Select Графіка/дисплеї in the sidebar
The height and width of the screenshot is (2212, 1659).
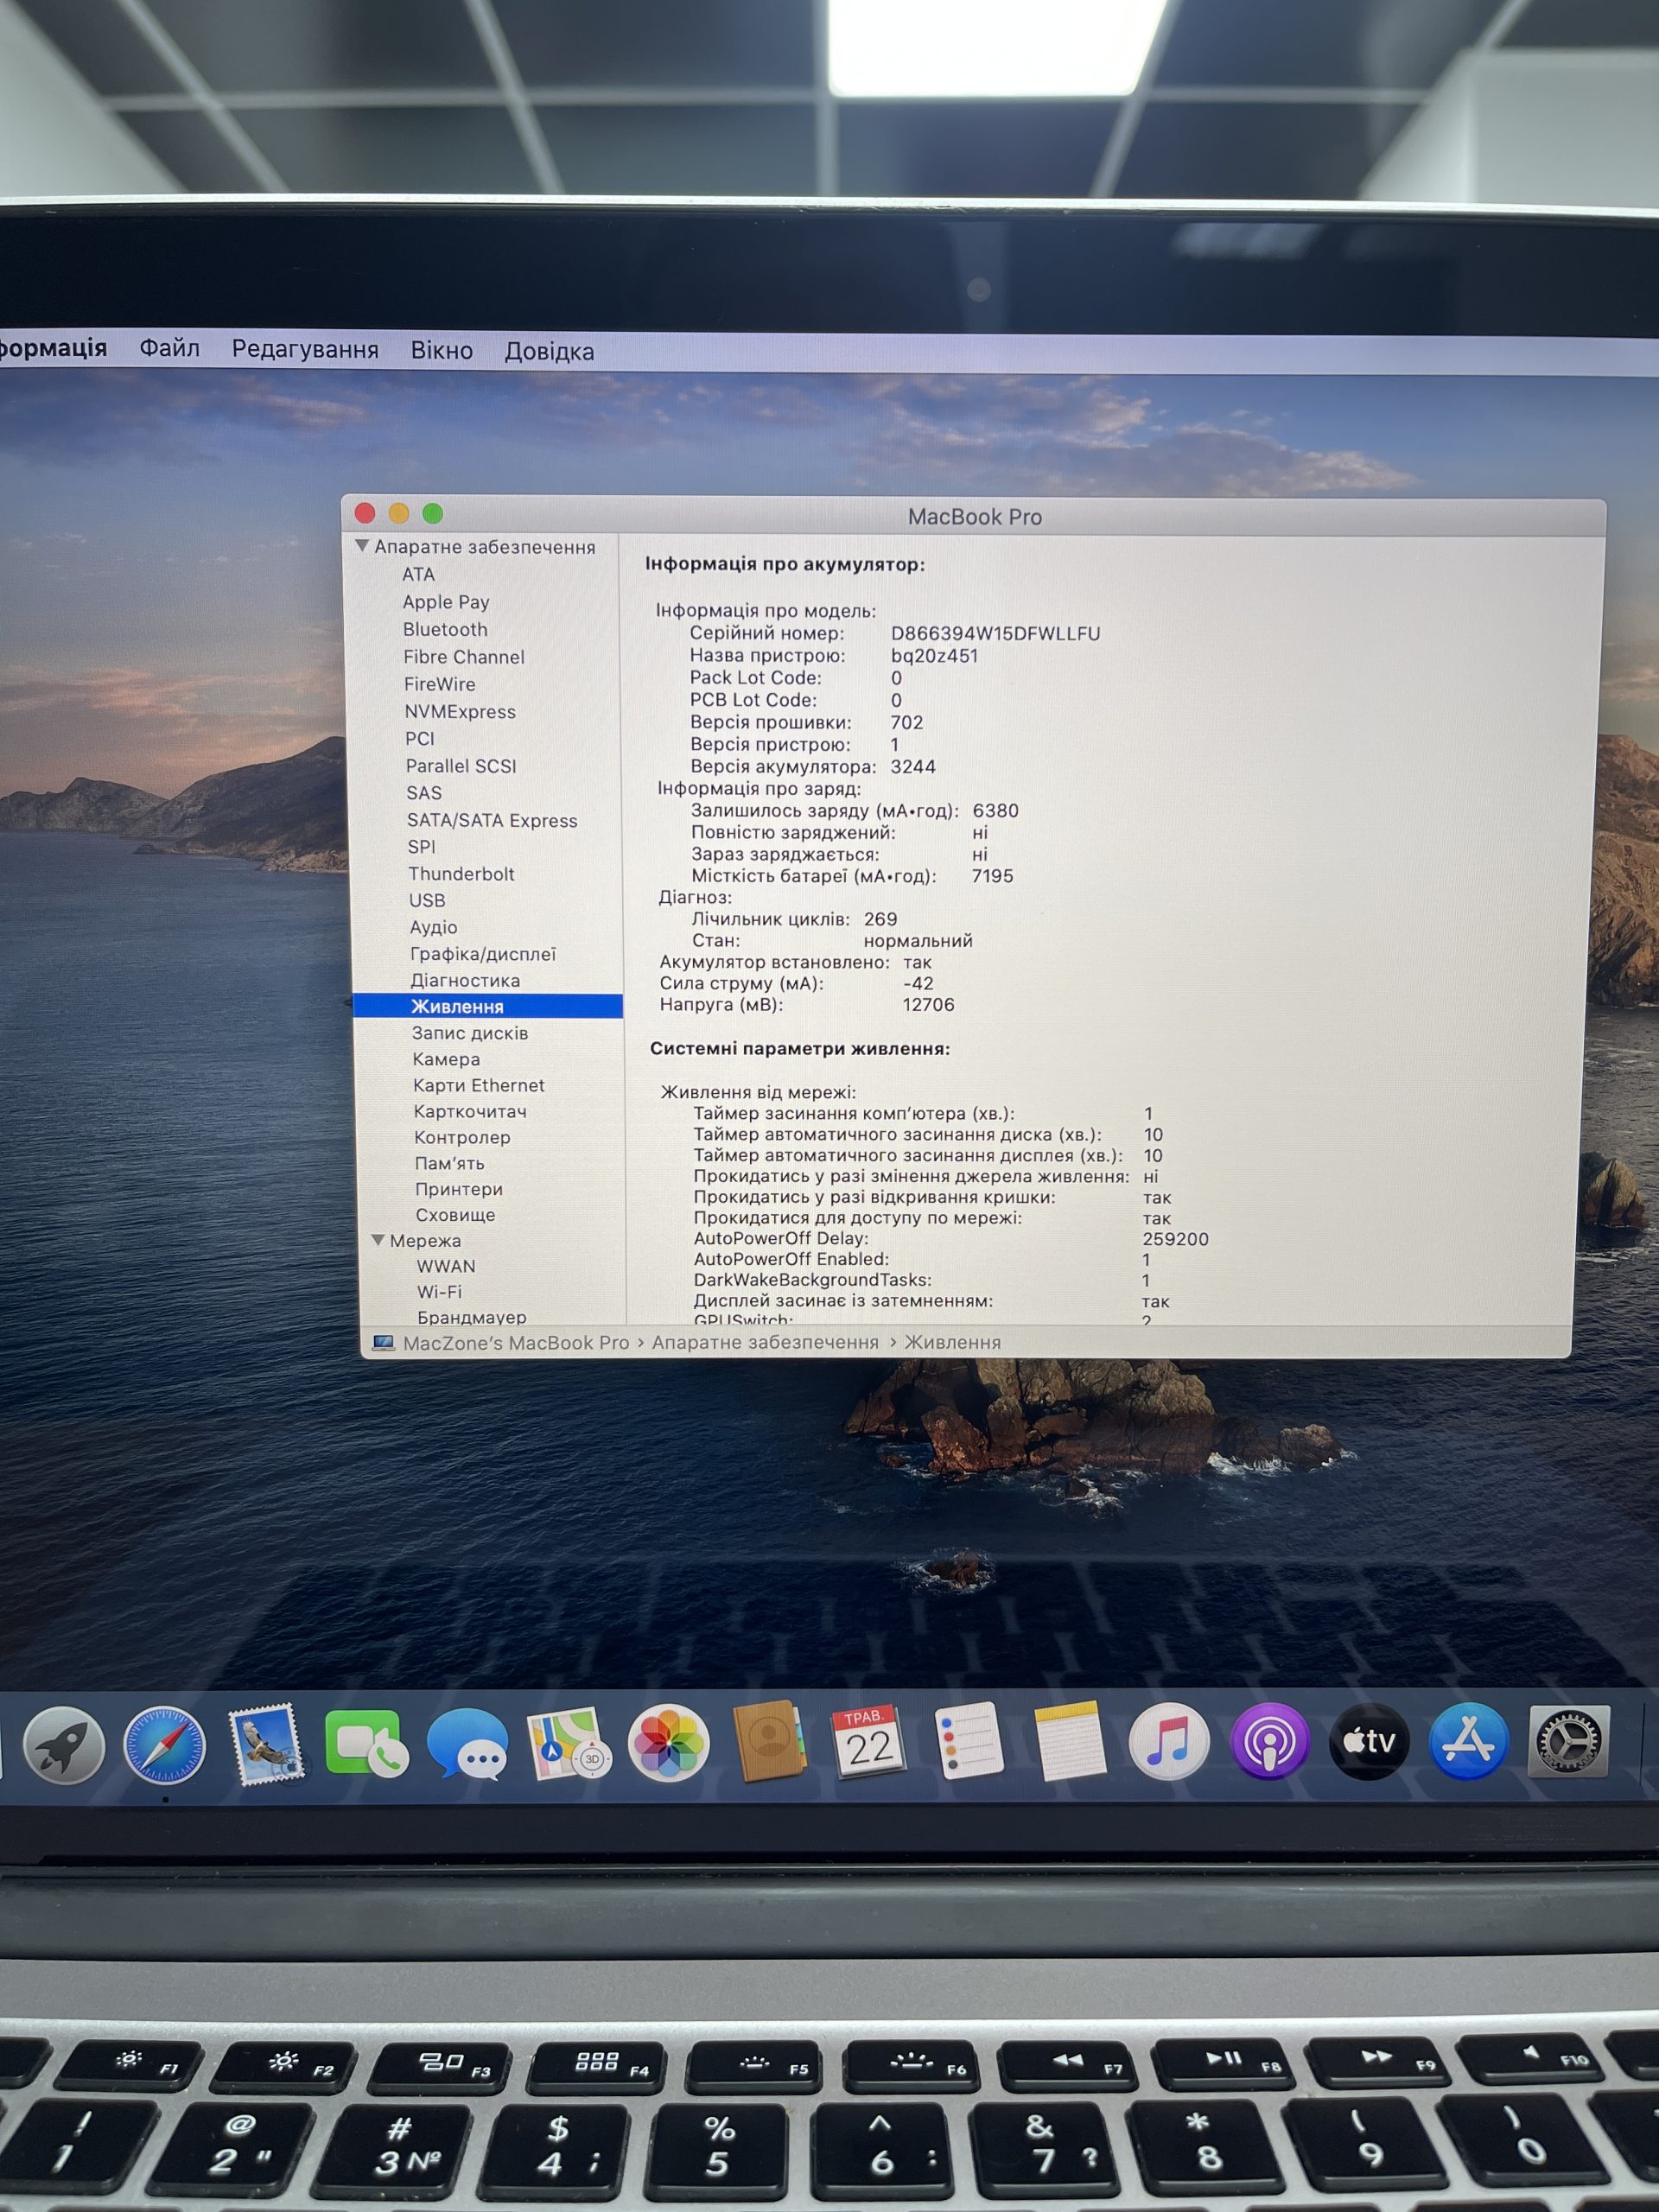[x=482, y=954]
